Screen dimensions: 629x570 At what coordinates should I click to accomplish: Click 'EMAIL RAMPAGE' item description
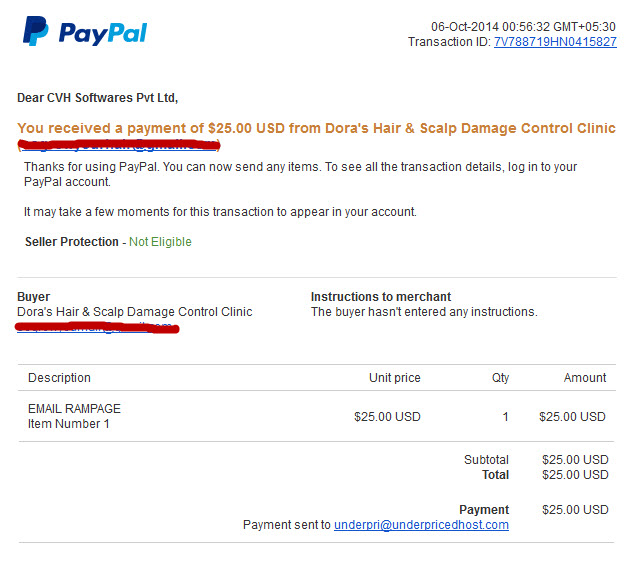point(74,409)
